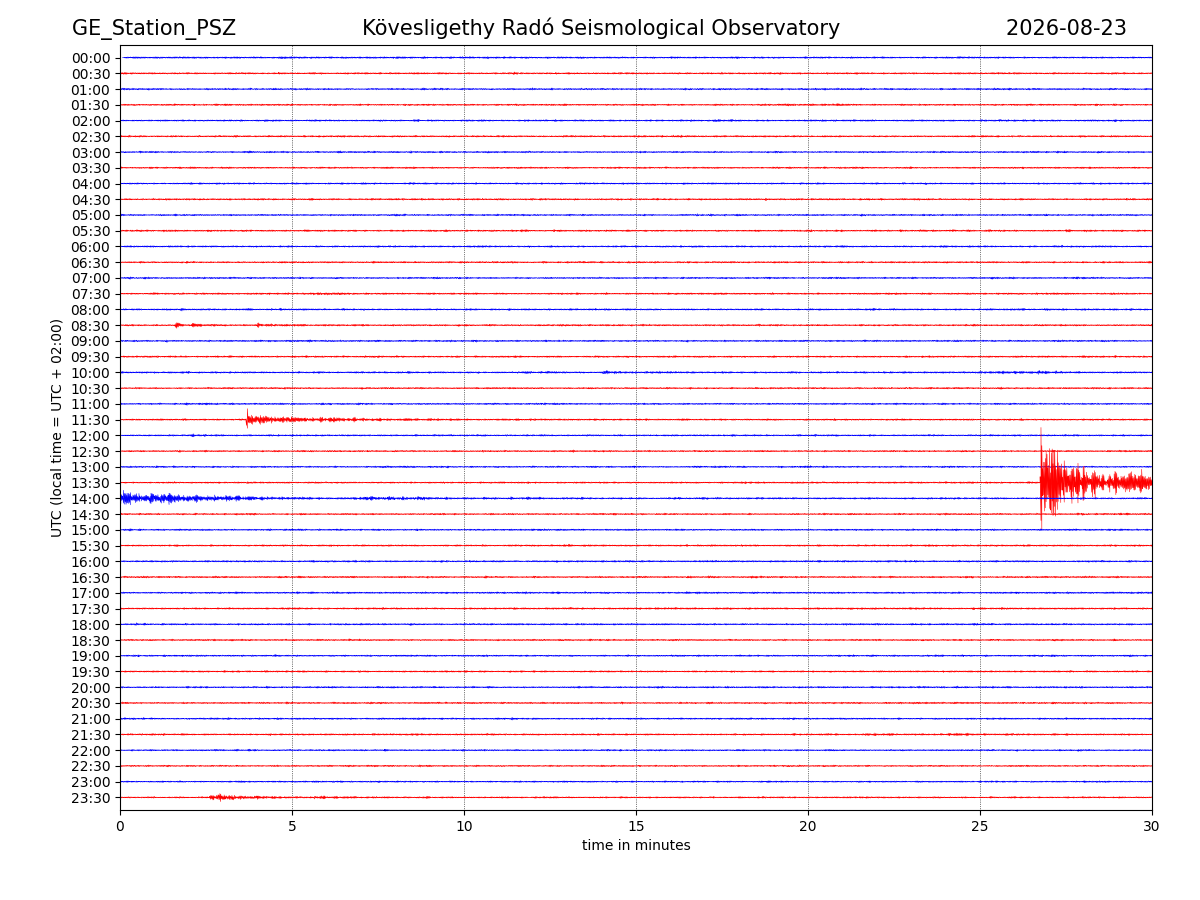Click the red event onset on the 11:30 trace
The image size is (1200, 900).
[247, 419]
